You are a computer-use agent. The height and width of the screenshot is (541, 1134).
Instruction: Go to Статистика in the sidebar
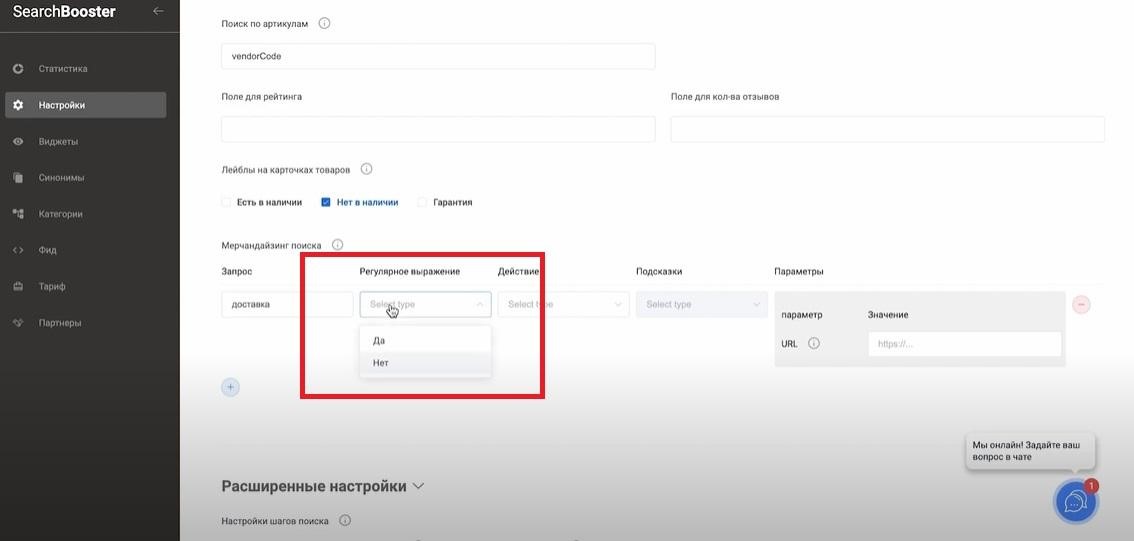click(x=63, y=69)
